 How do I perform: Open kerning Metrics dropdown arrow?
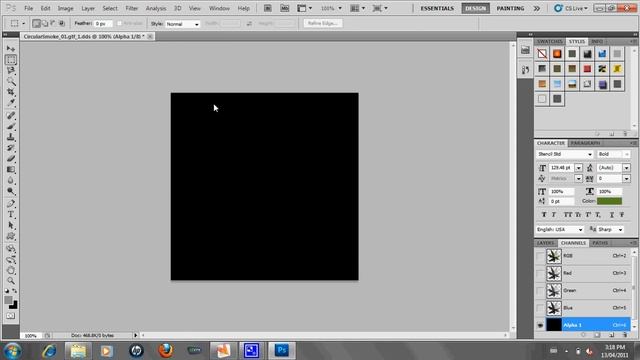point(579,178)
